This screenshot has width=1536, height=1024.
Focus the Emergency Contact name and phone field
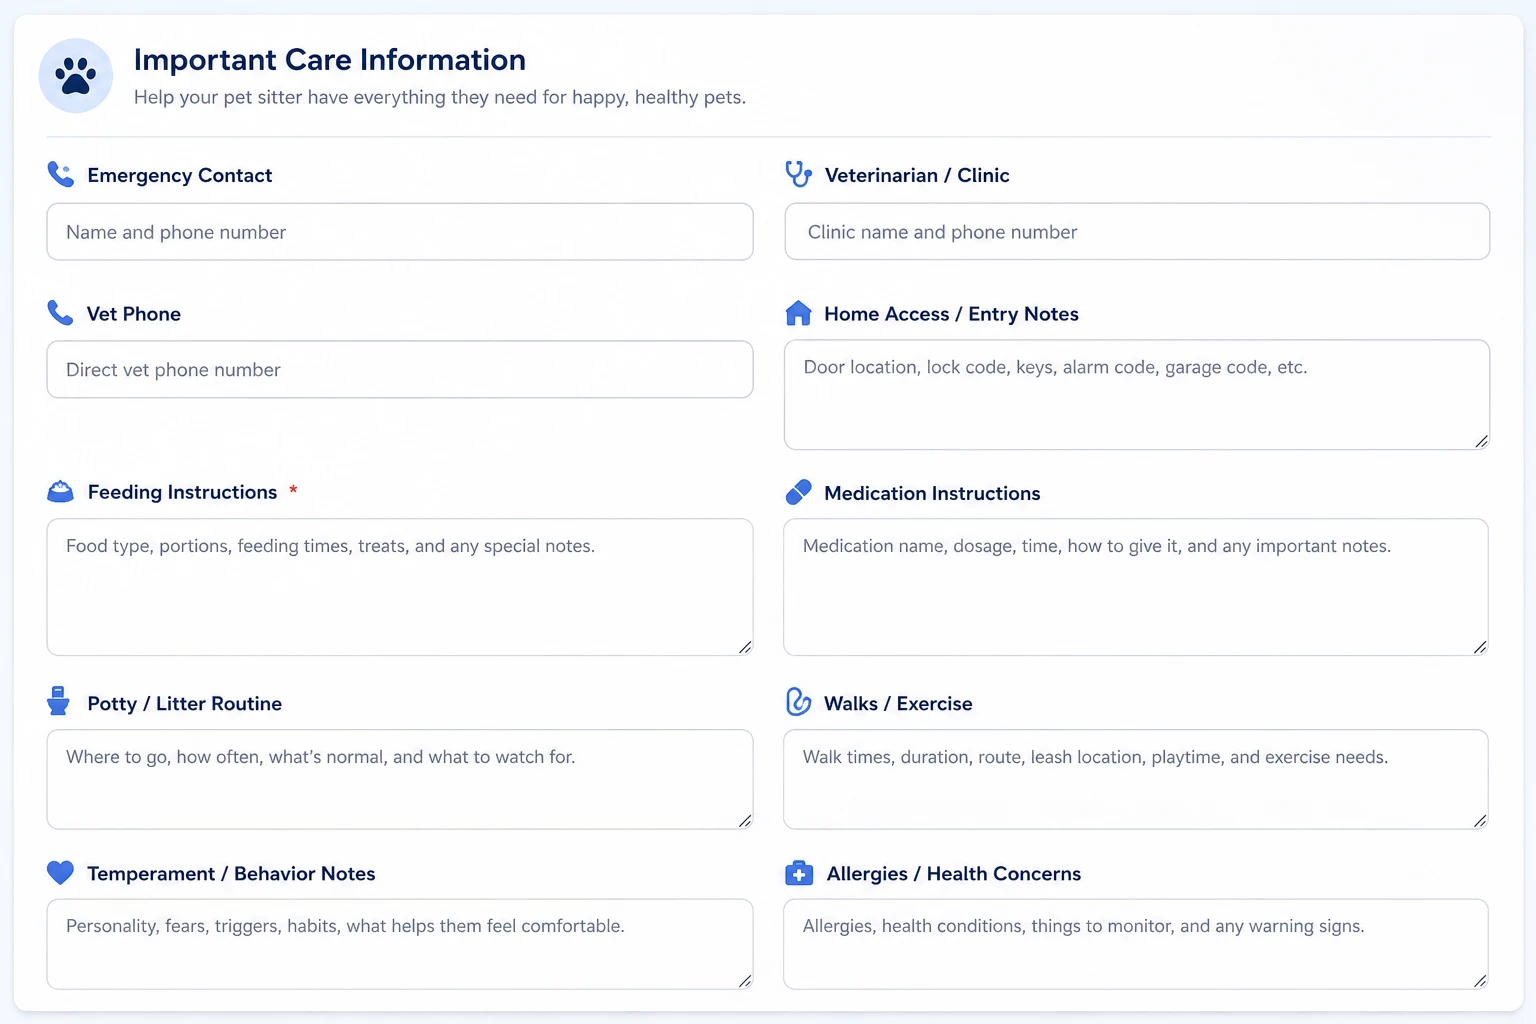click(x=400, y=232)
